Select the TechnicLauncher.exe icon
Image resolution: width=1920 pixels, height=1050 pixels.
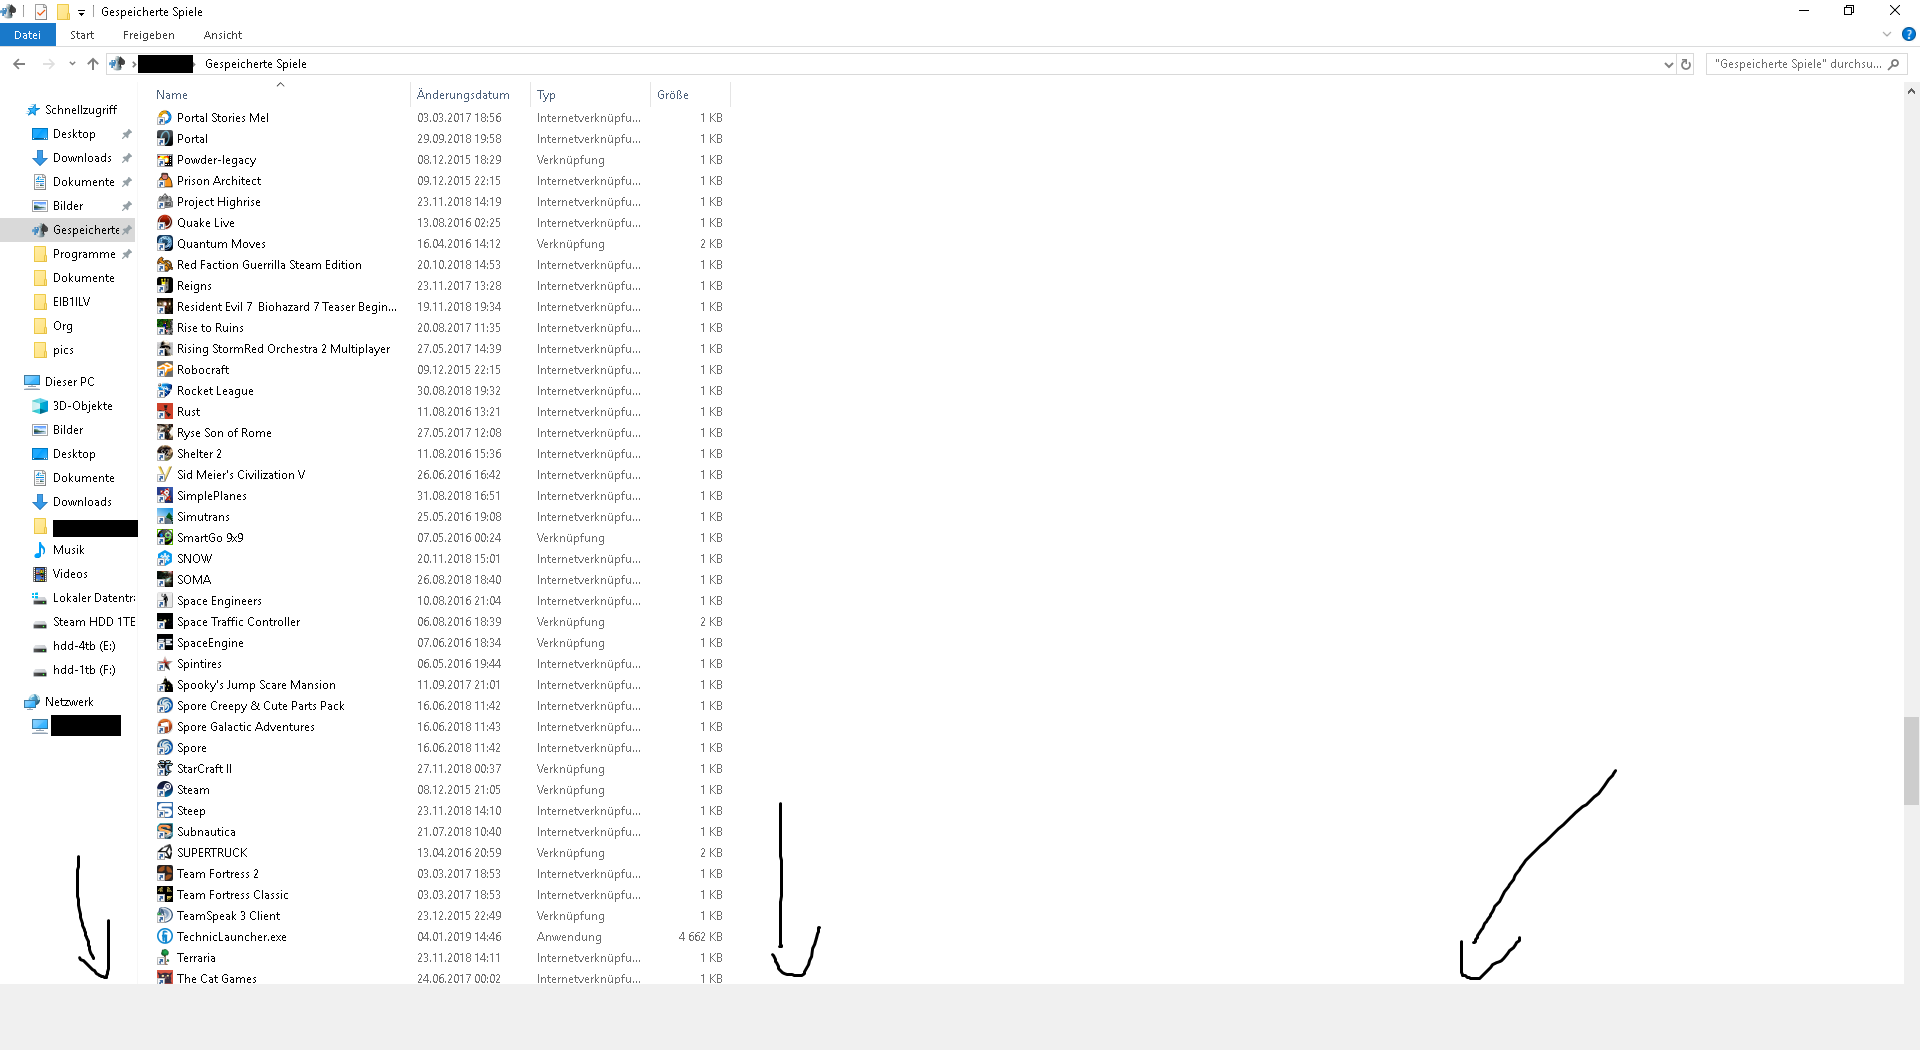coord(165,937)
